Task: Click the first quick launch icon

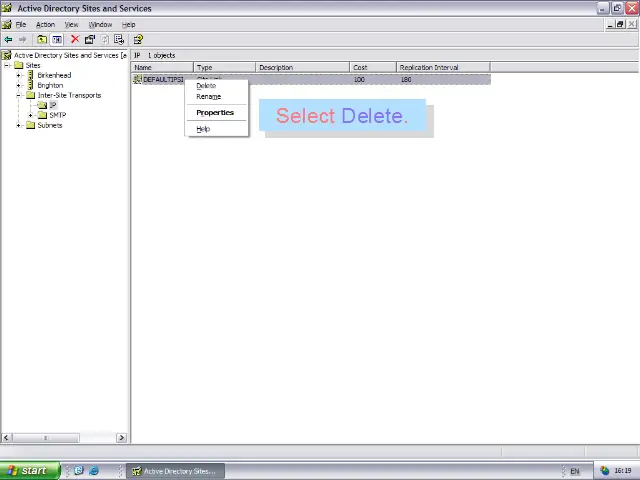Action: click(x=79, y=470)
